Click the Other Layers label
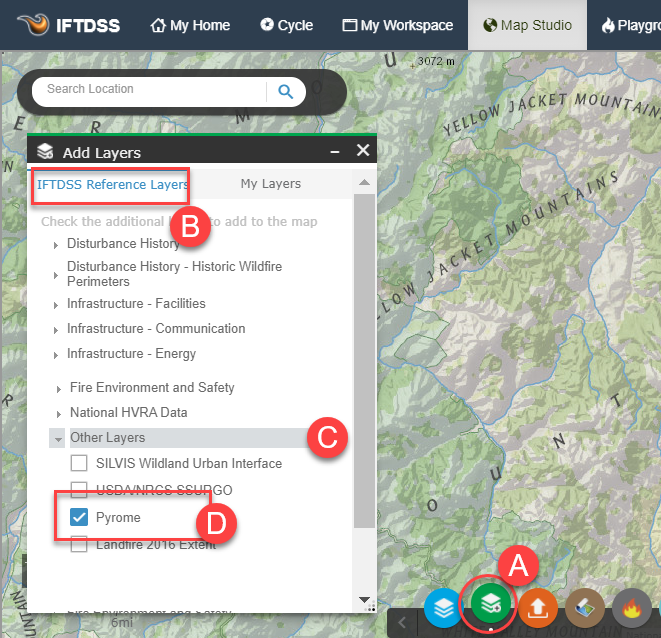The width and height of the screenshot is (661, 638). click(107, 437)
